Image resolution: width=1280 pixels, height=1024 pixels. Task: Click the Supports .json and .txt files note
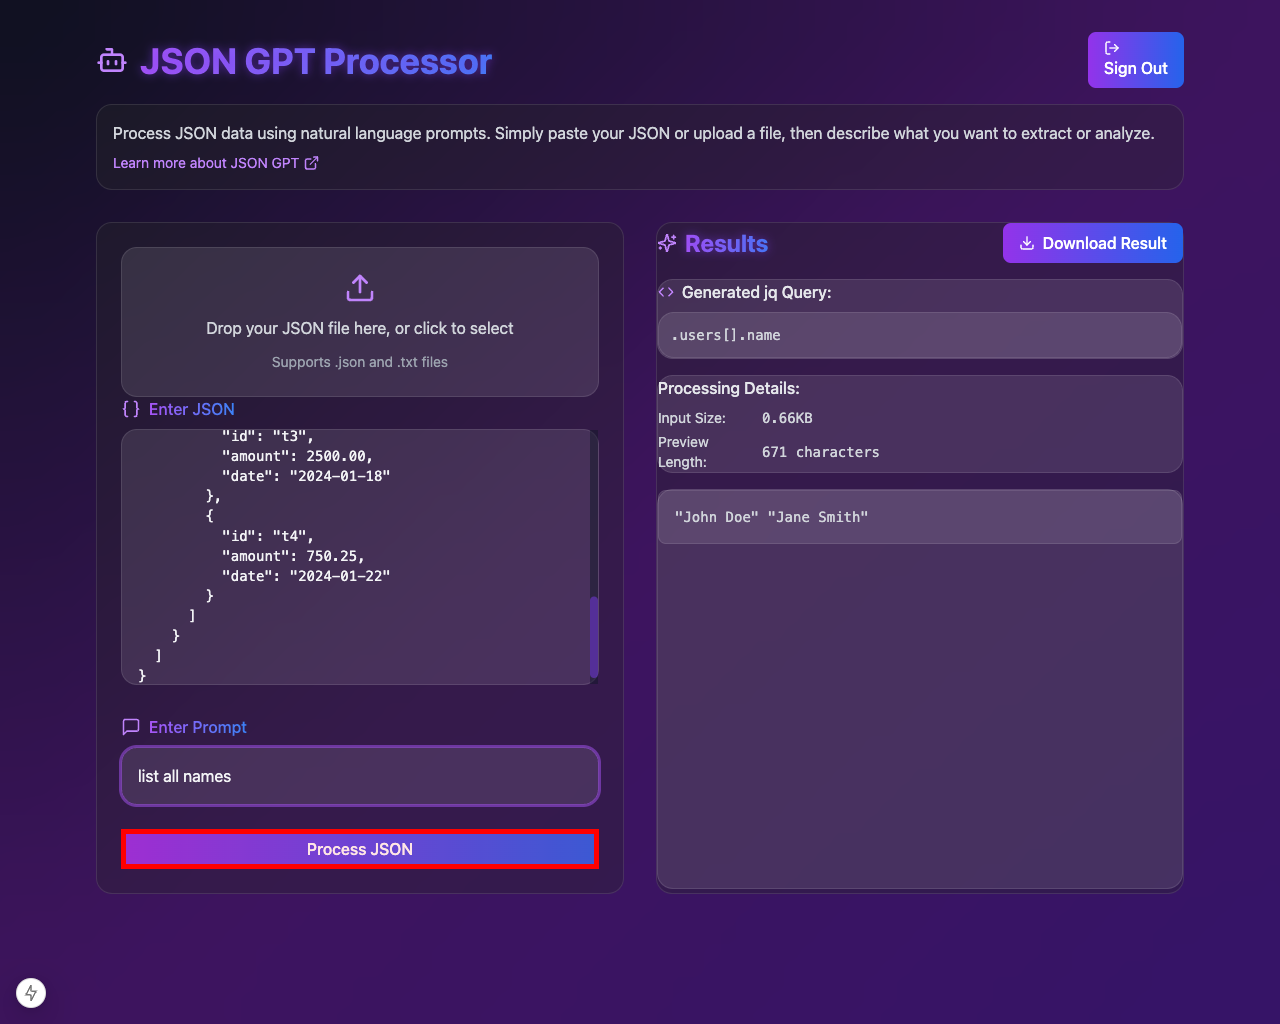tap(360, 362)
